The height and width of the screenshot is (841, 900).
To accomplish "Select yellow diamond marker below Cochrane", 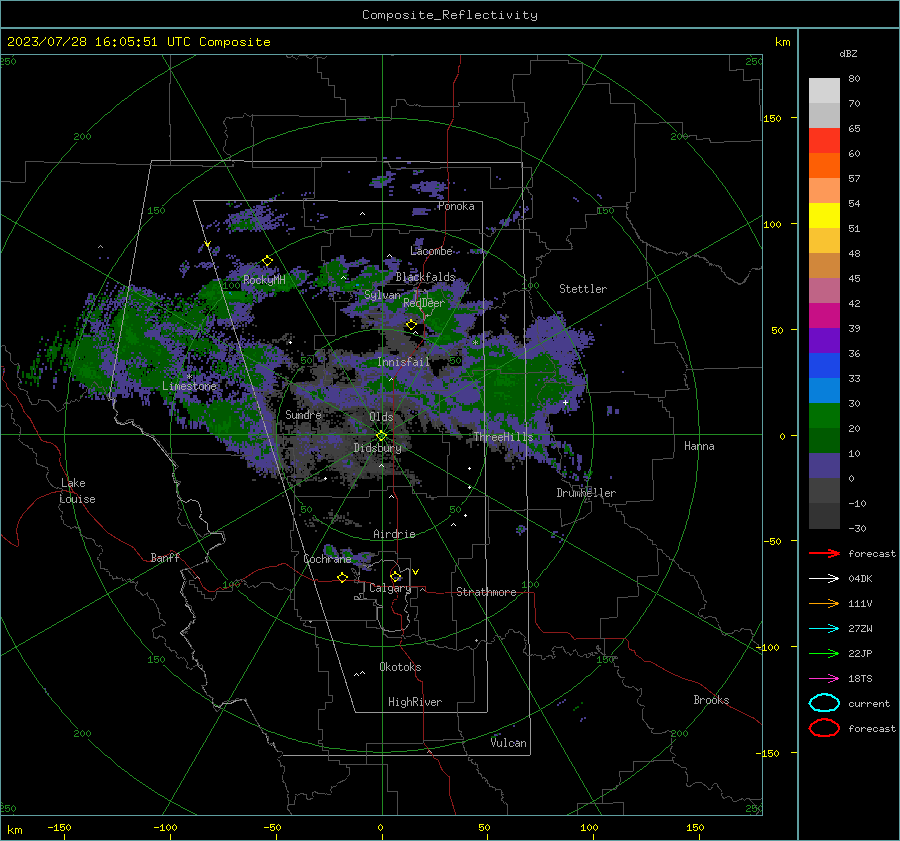I will (x=342, y=577).
